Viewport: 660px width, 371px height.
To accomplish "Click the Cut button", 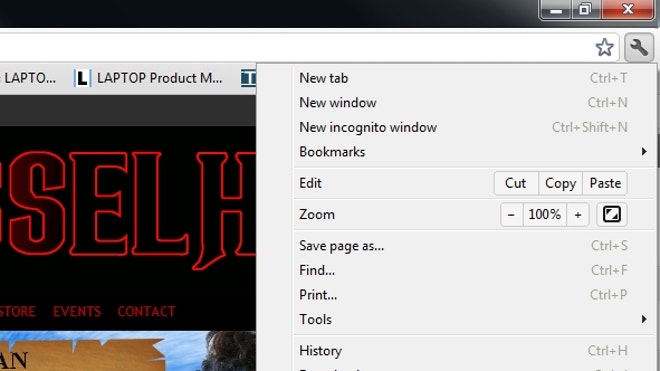I will [x=516, y=183].
